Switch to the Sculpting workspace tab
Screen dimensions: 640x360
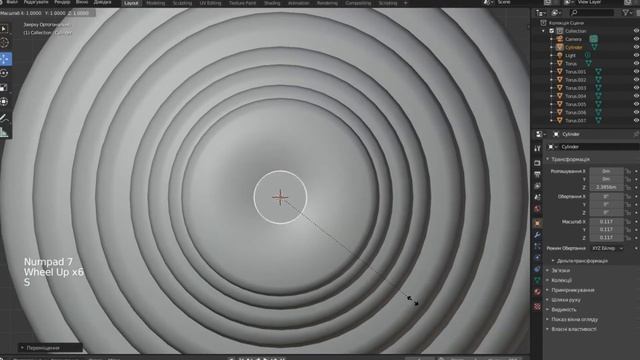pyautogui.click(x=182, y=3)
